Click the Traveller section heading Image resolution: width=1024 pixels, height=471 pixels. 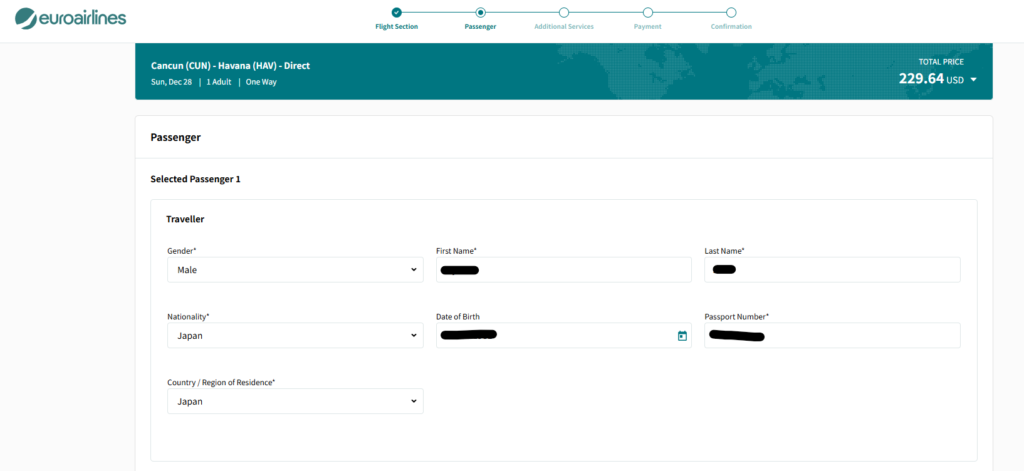185,219
